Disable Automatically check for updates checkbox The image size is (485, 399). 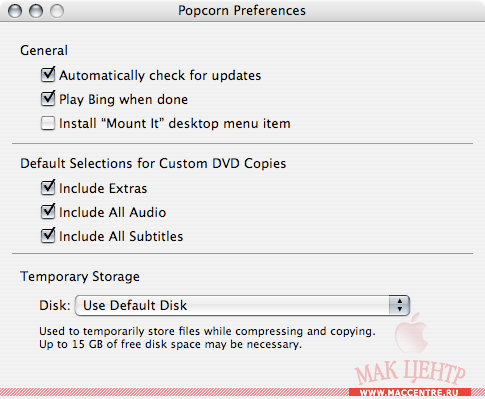[x=48, y=75]
